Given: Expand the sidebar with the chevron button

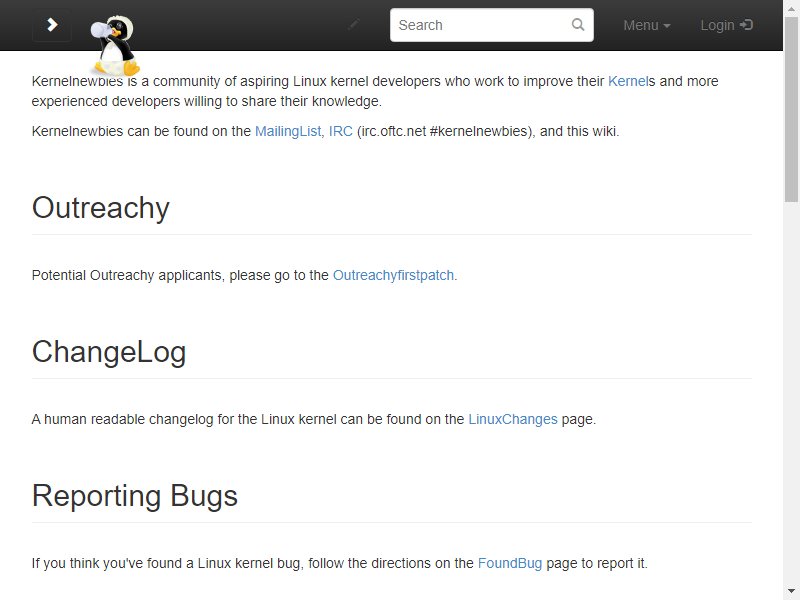Looking at the screenshot, I should (52, 25).
